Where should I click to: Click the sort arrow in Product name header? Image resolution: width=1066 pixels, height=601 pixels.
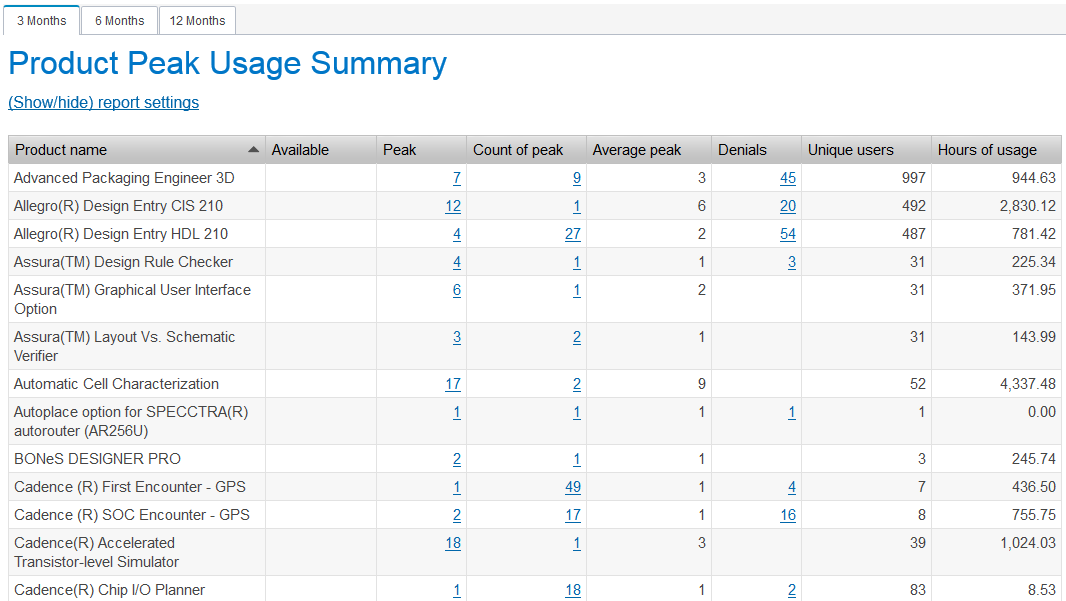point(253,150)
